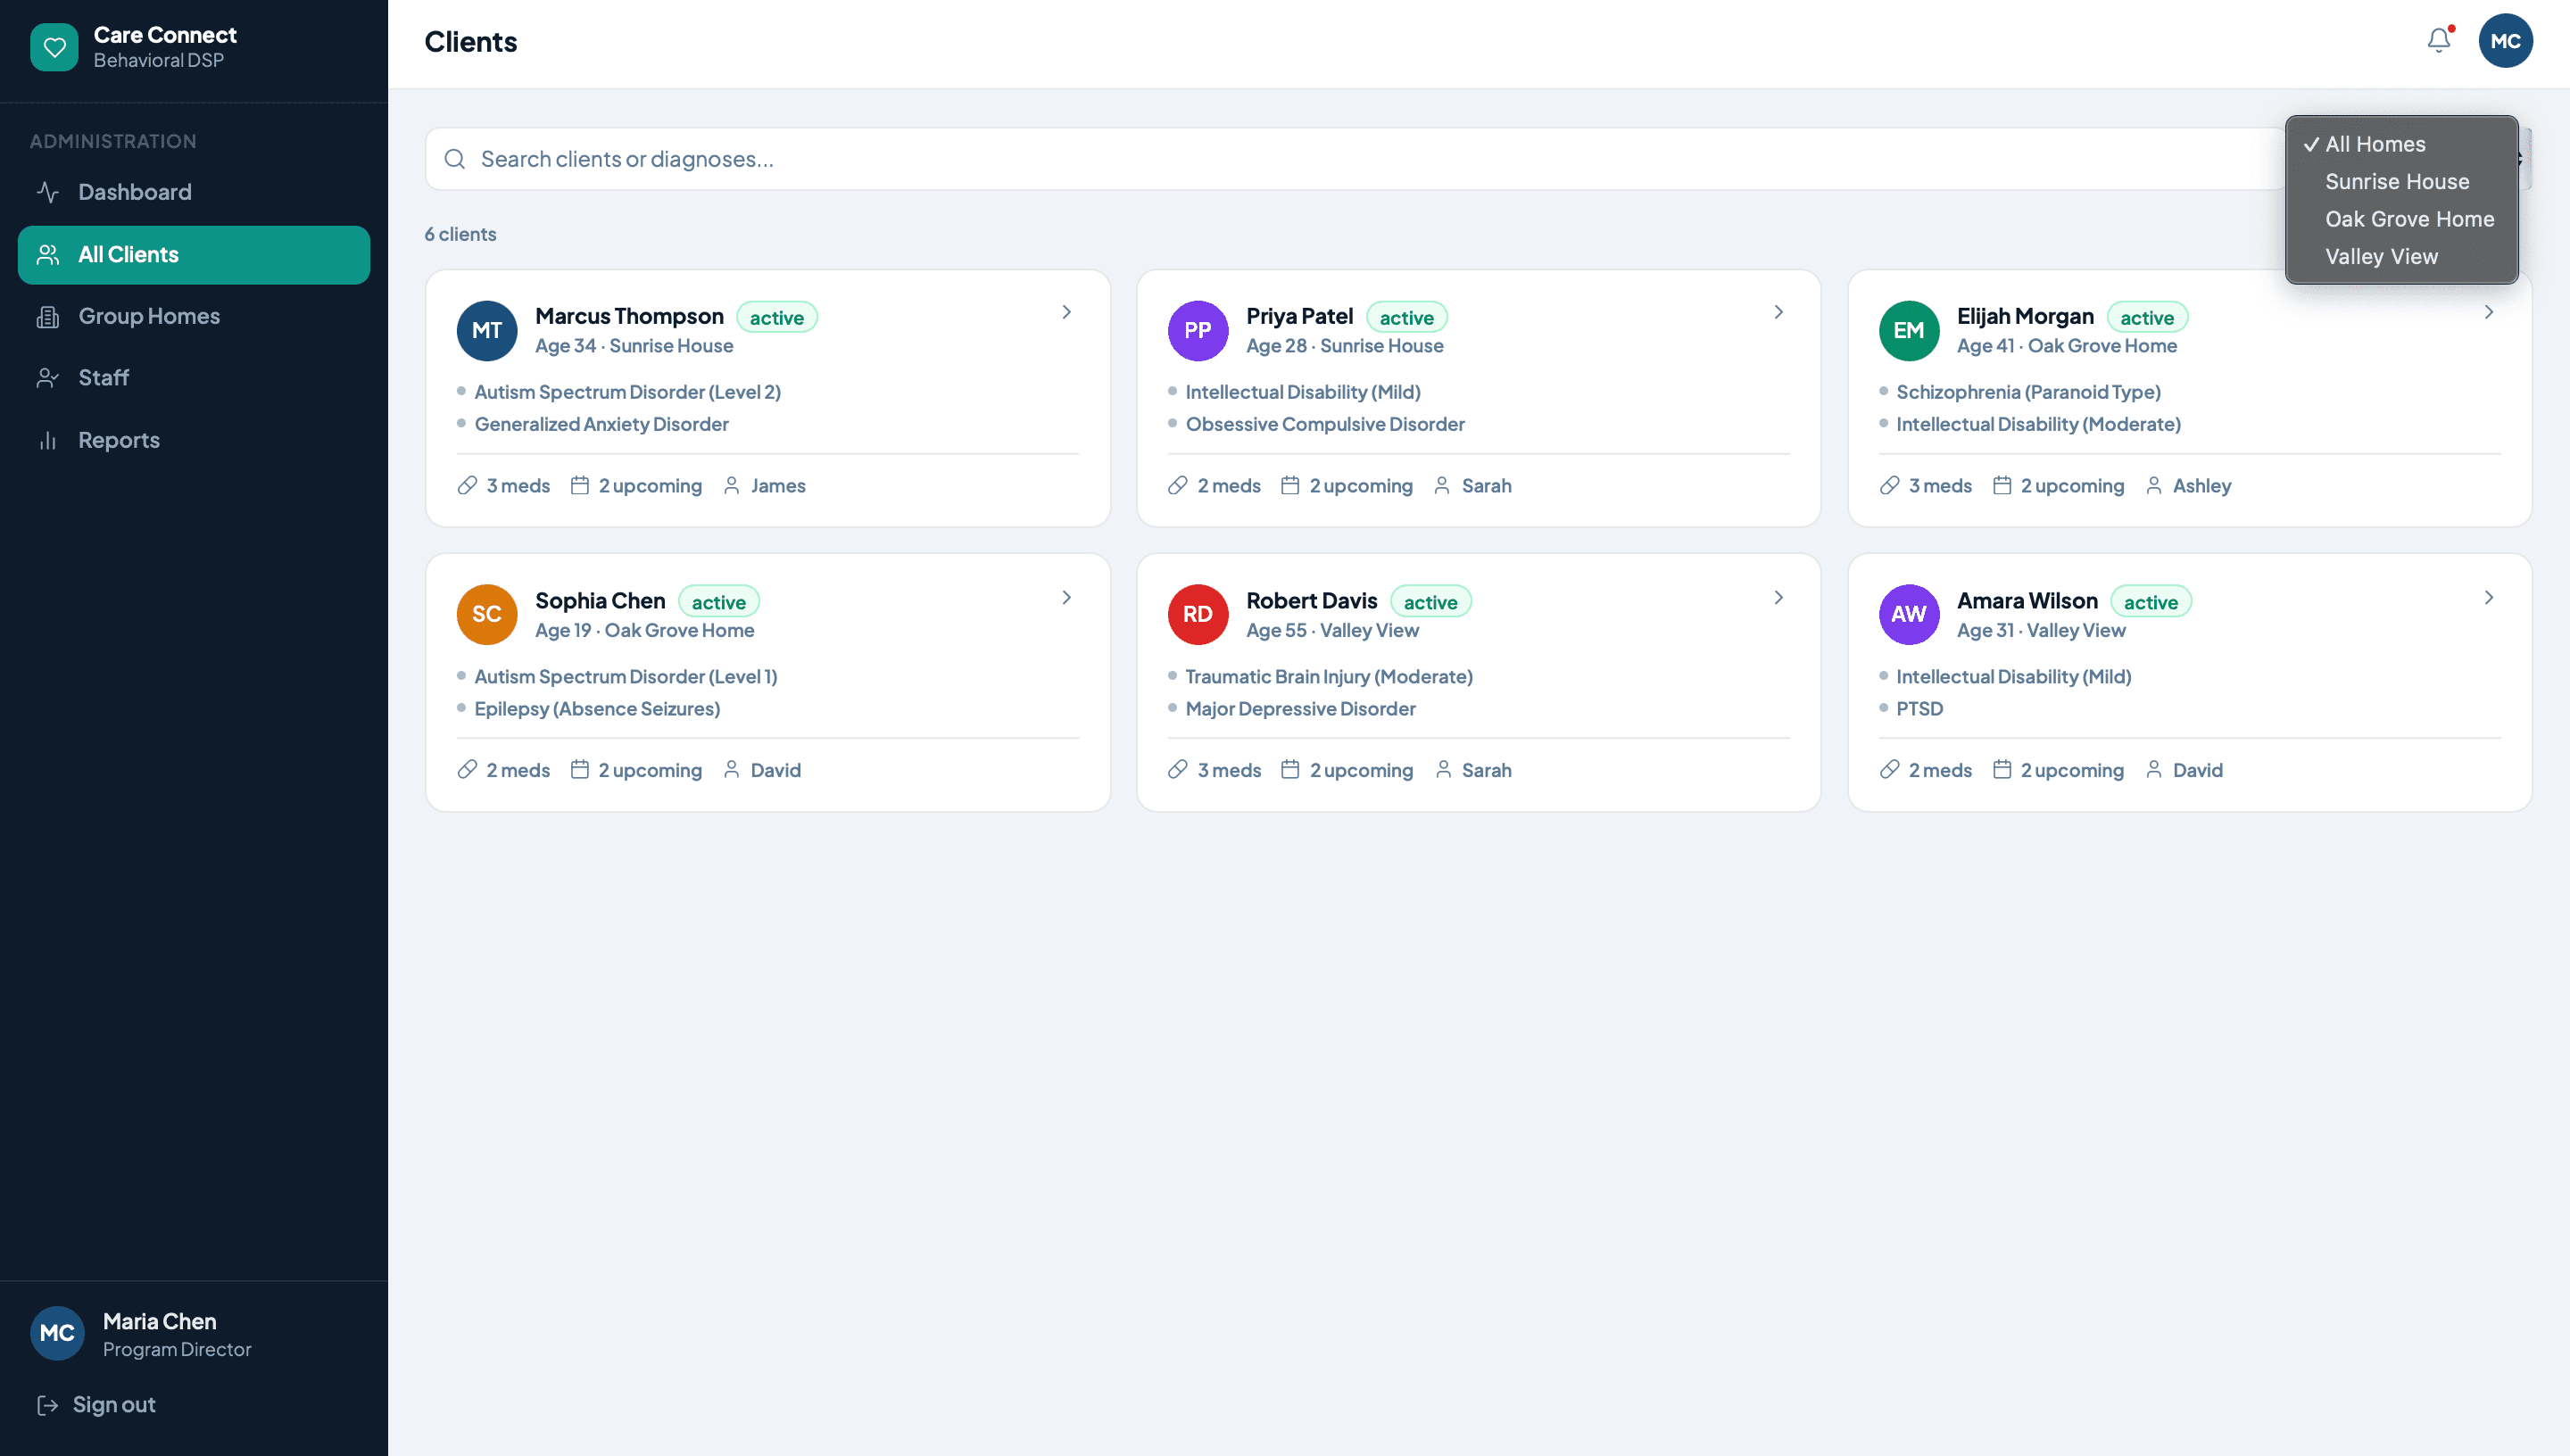Viewport: 2570px width, 1456px height.
Task: Click the Staff person-check icon
Action: tap(48, 378)
